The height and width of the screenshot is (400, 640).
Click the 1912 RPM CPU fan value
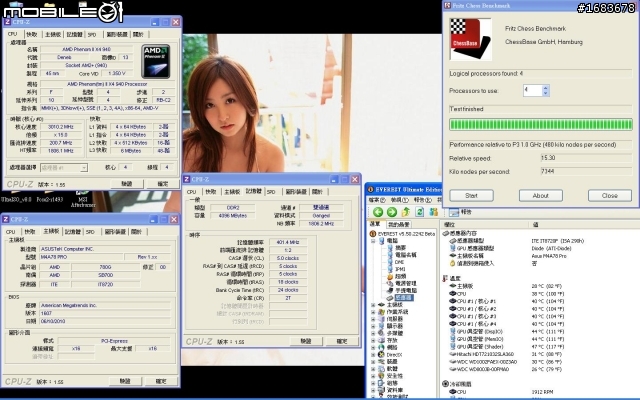pyautogui.click(x=542, y=392)
